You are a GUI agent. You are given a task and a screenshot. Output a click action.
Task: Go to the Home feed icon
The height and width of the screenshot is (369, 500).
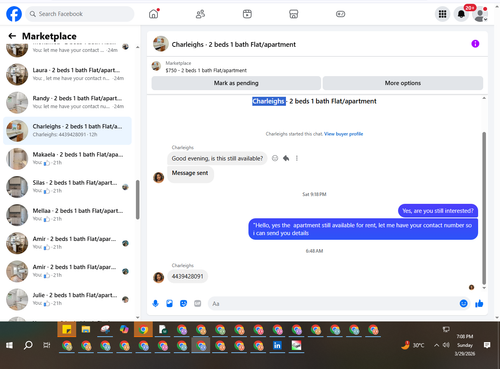[x=153, y=14]
